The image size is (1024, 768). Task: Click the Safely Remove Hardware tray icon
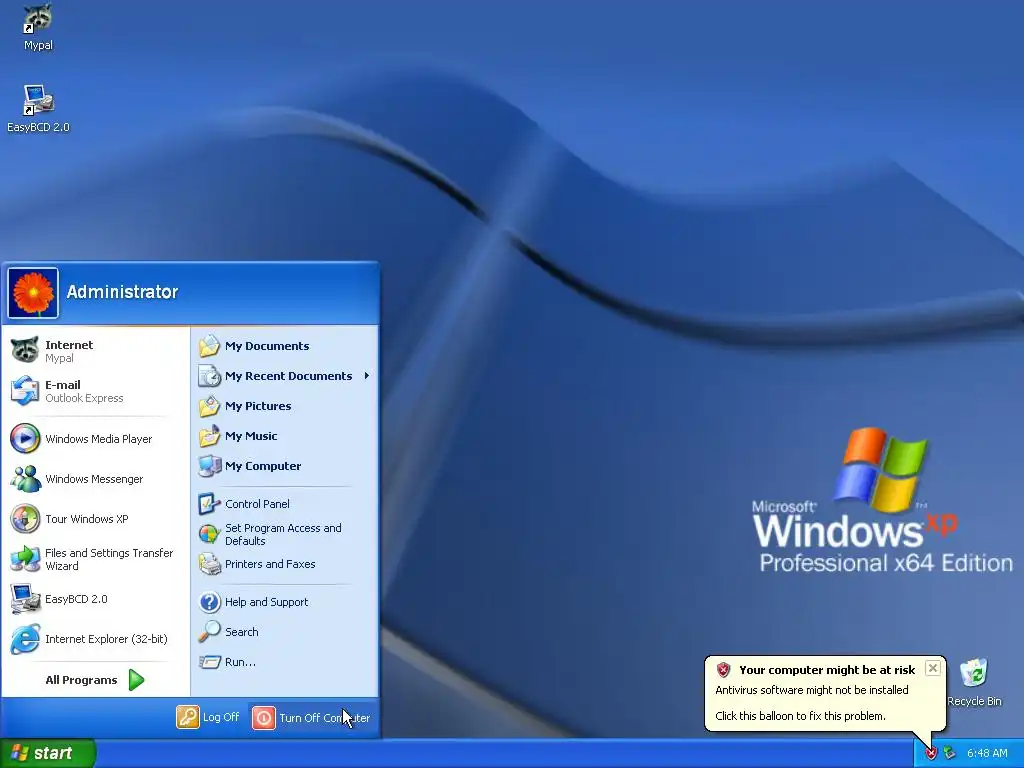pos(949,754)
